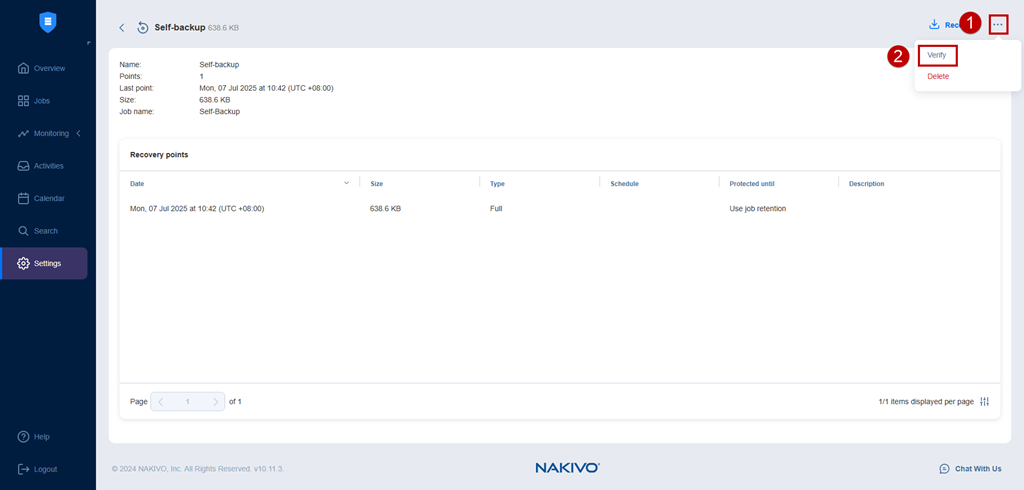Open the items per page settings icon
Viewport: 1024px width, 490px height.
click(985, 401)
